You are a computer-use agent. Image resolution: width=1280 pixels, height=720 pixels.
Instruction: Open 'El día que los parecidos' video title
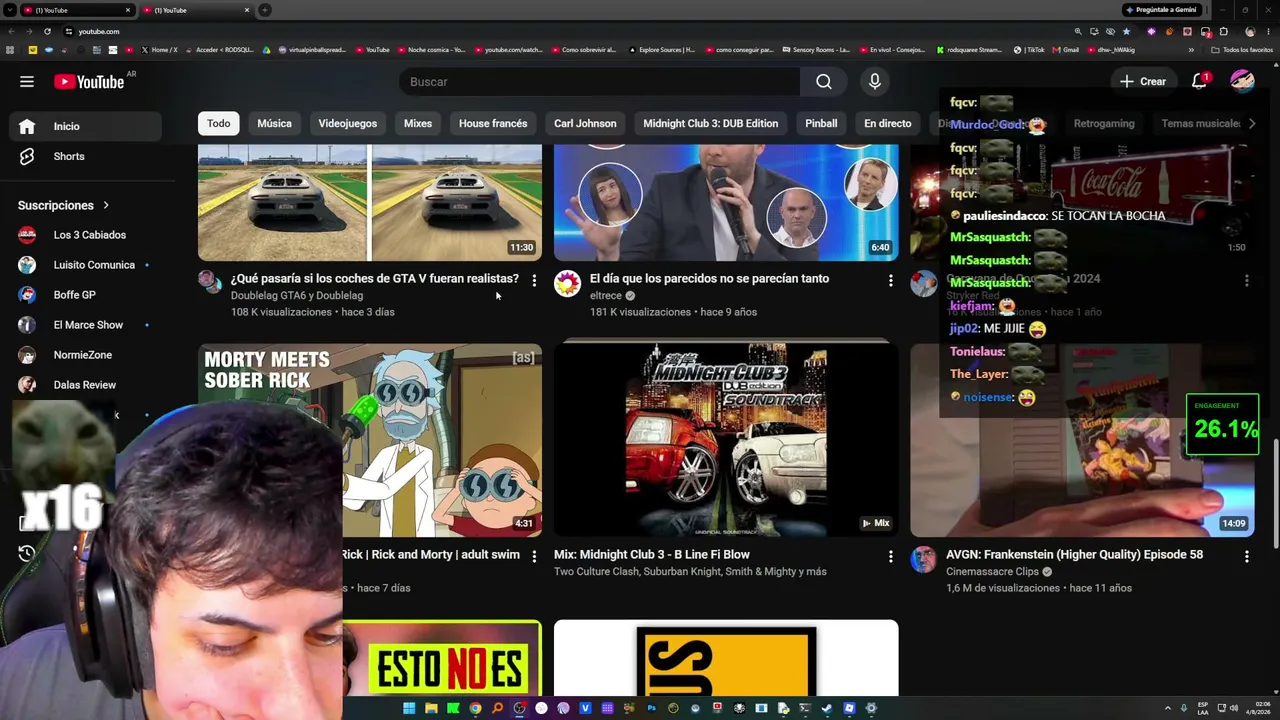click(x=709, y=279)
